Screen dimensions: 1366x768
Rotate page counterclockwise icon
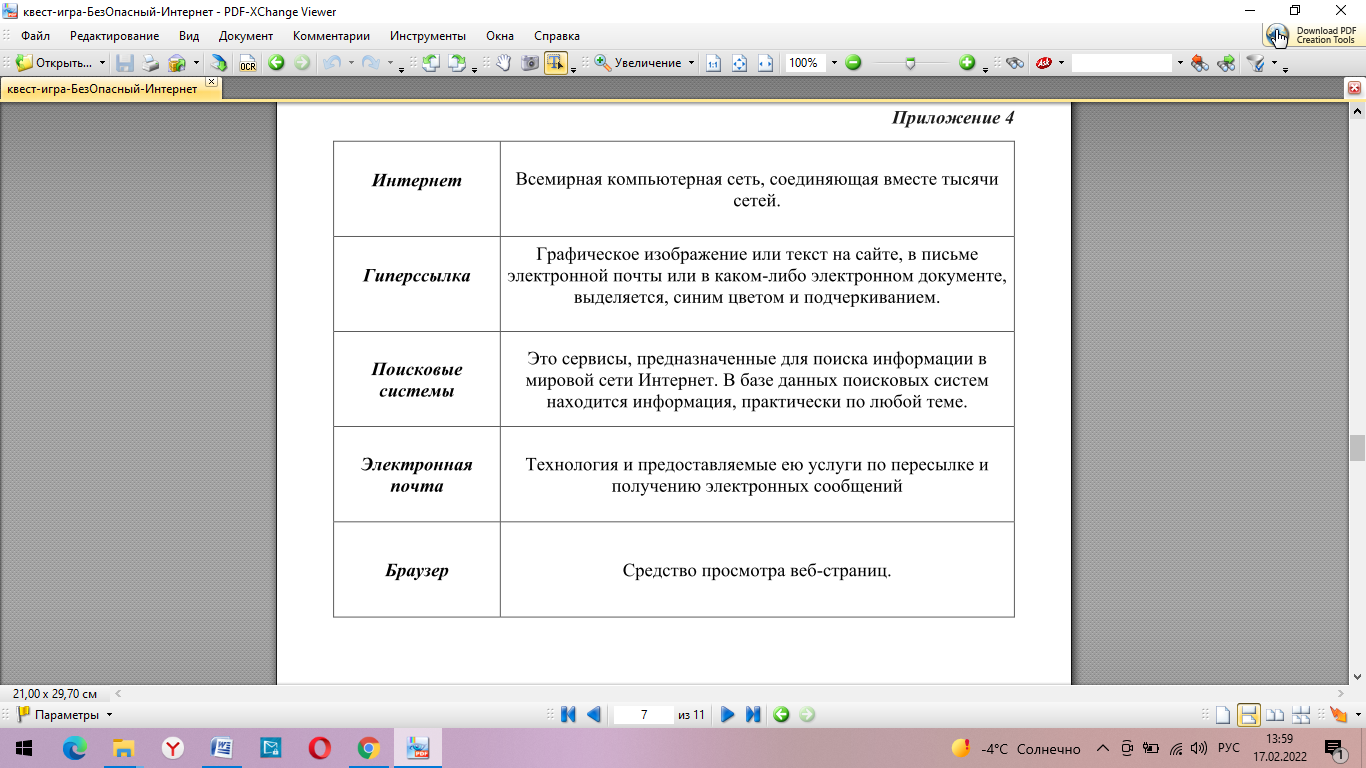pos(431,63)
